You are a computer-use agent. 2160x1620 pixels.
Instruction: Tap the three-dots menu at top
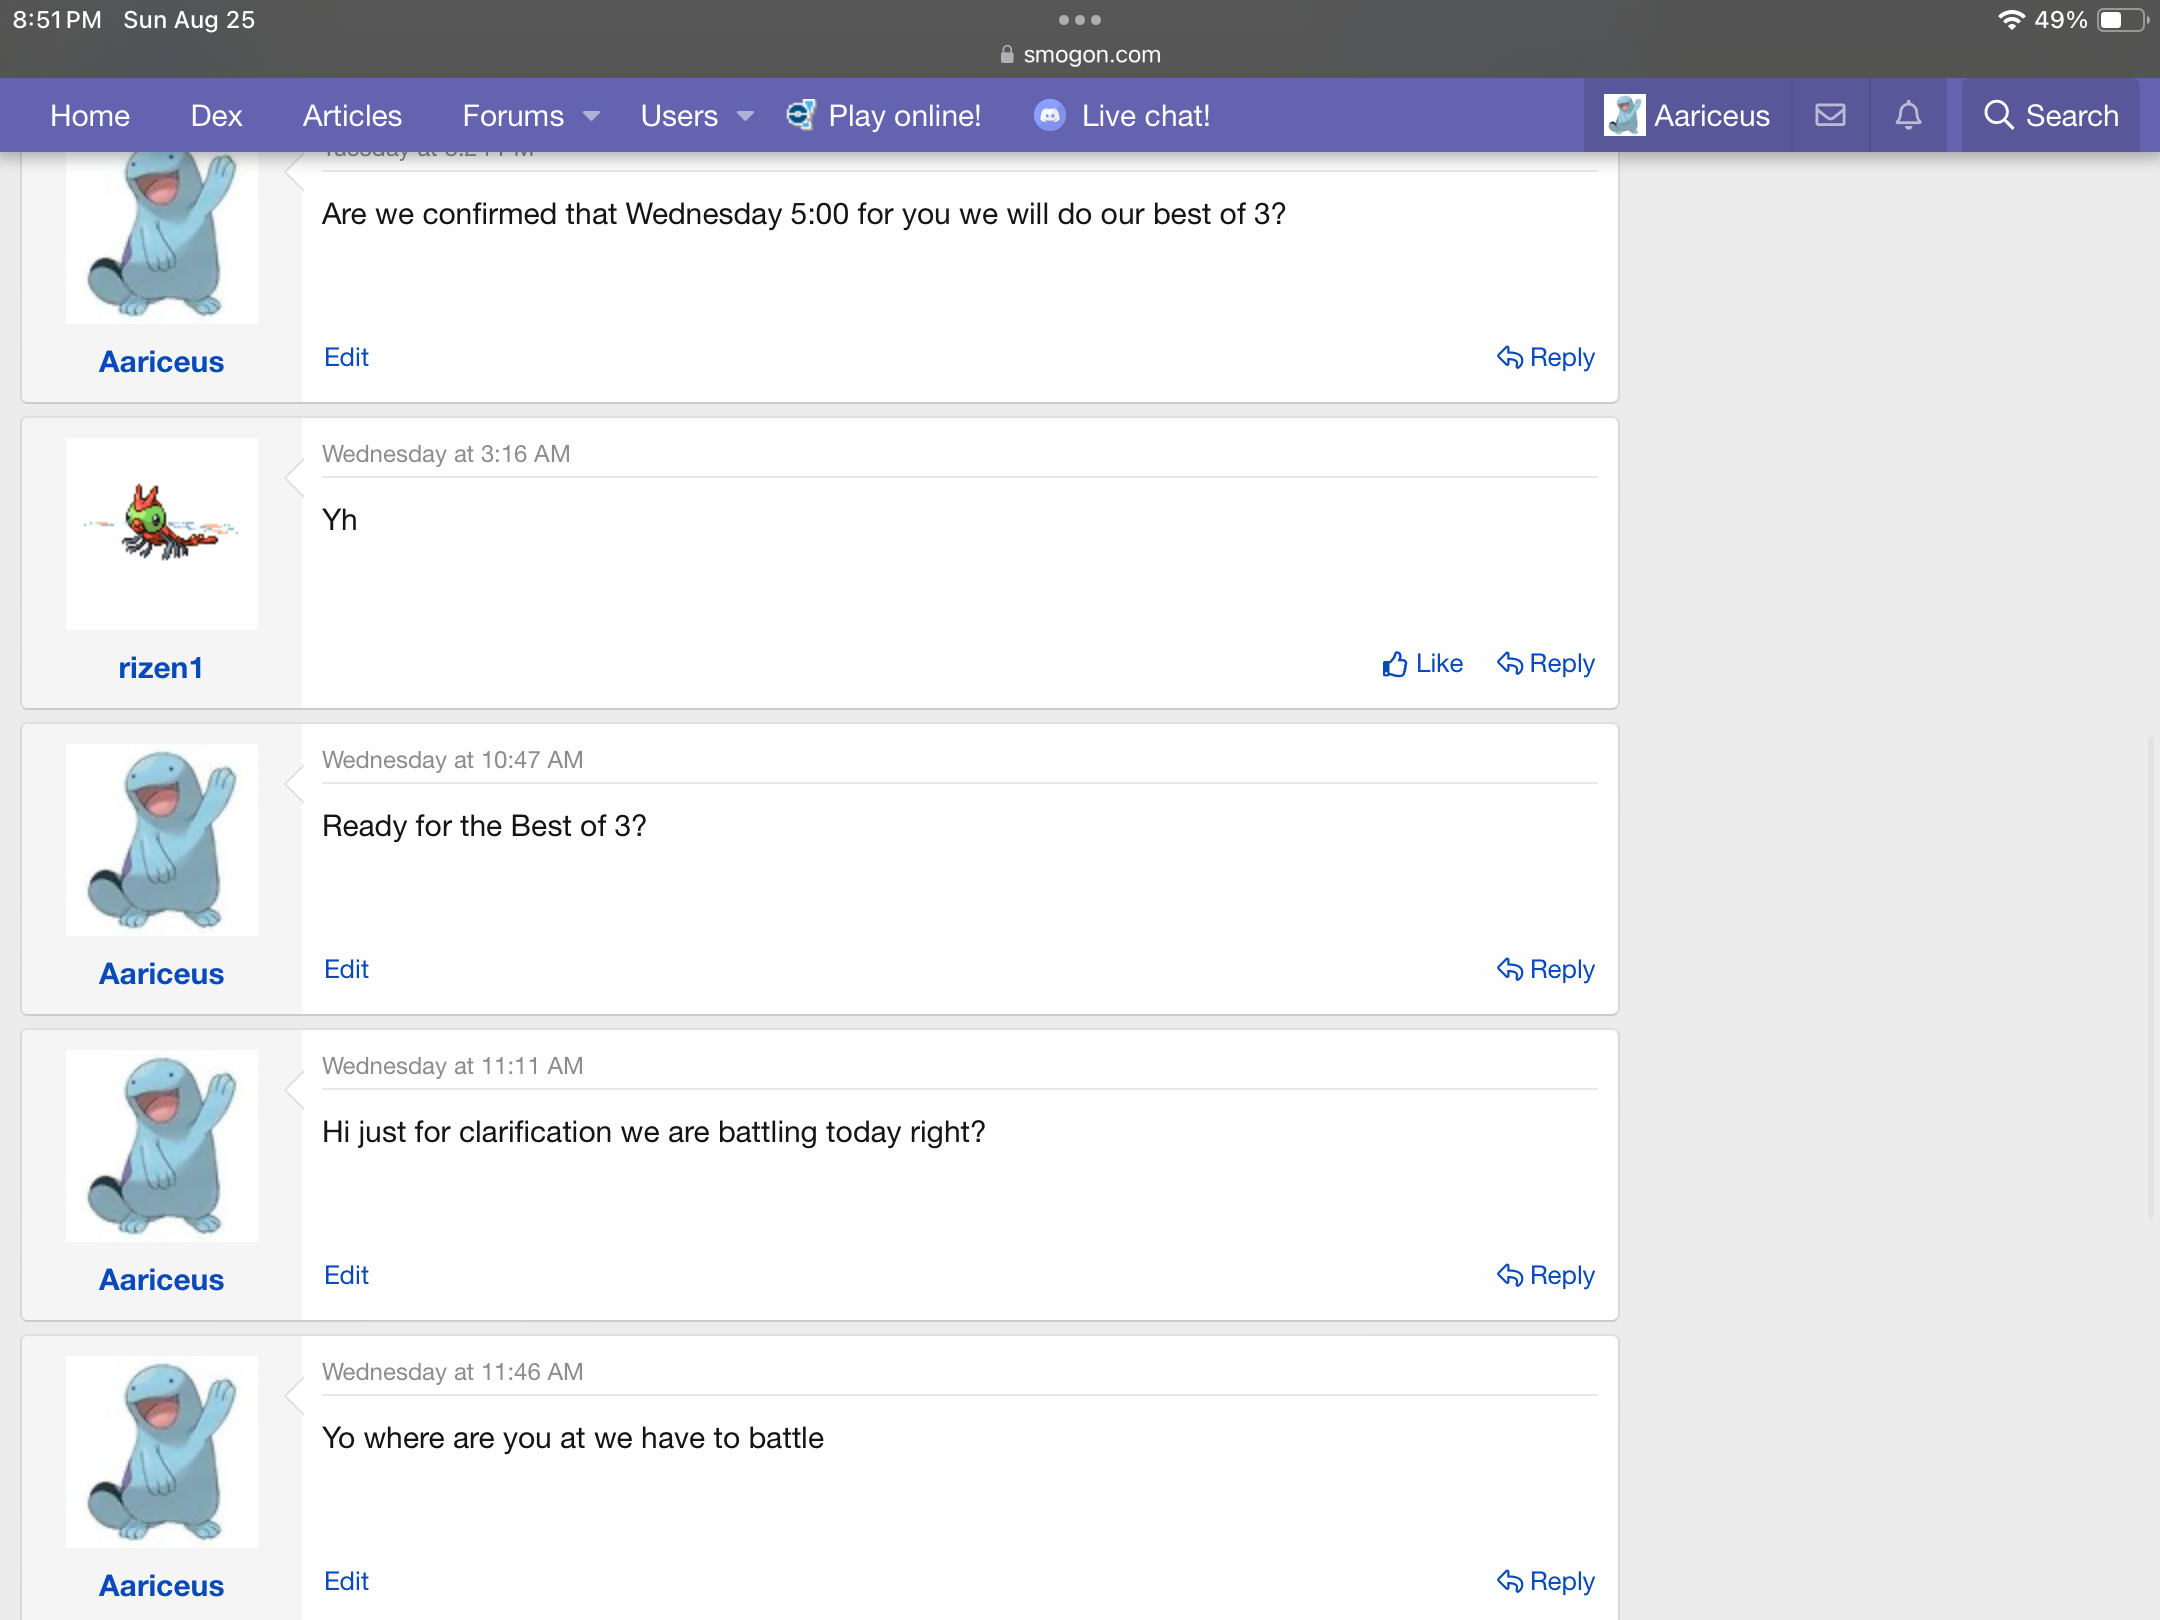(x=1079, y=20)
